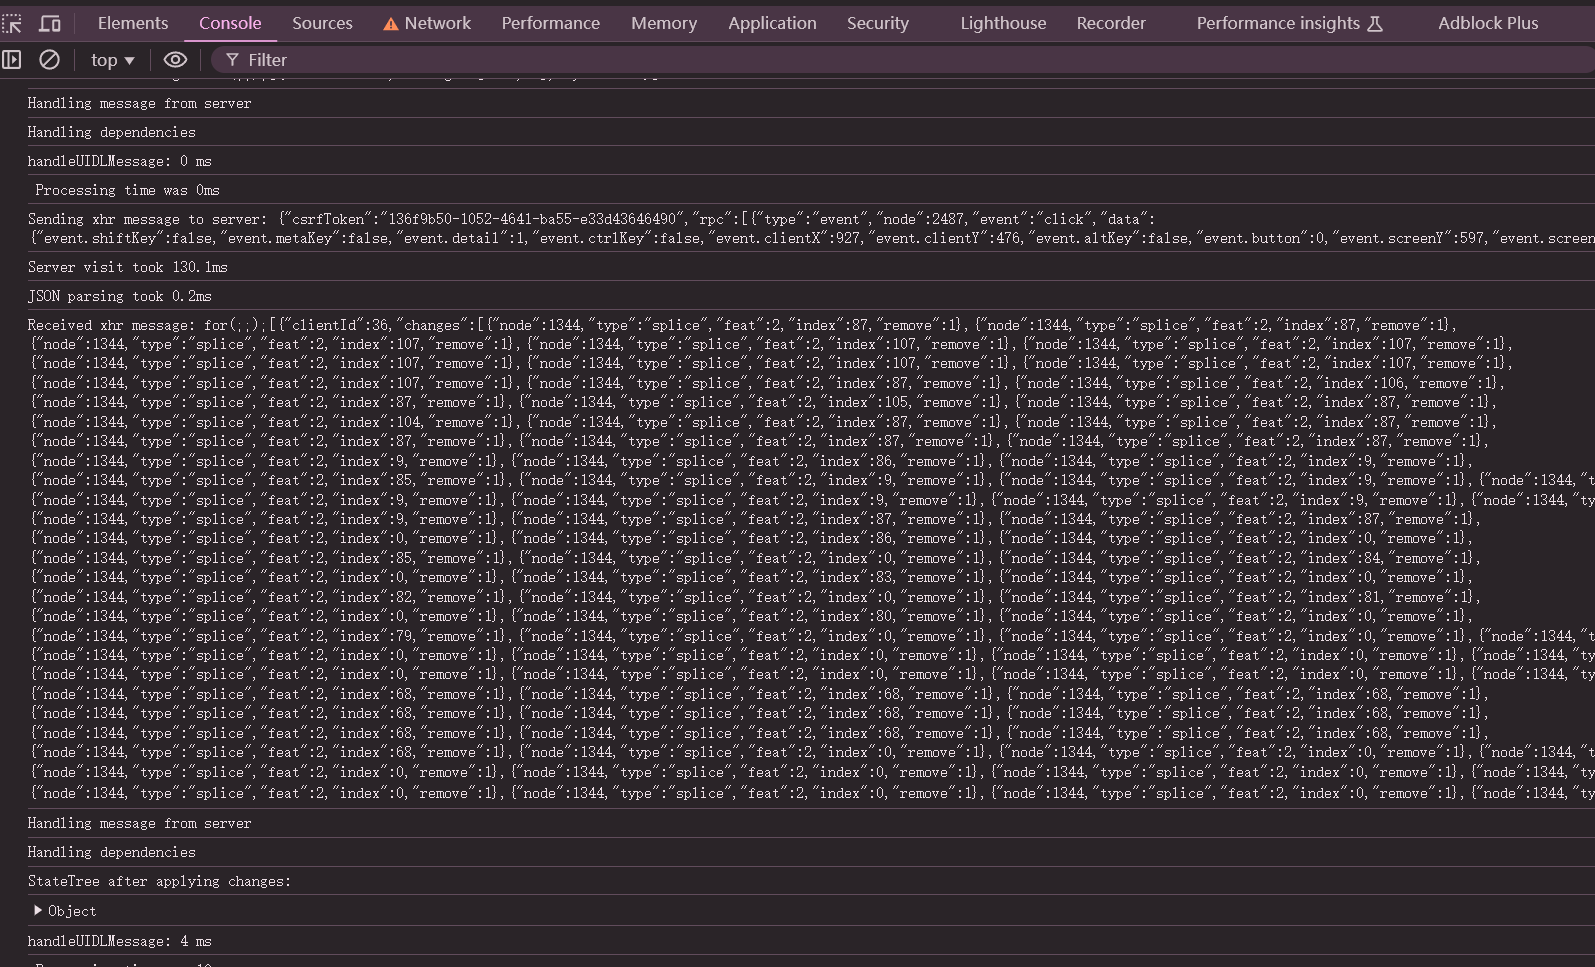The width and height of the screenshot is (1595, 967).
Task: Click the warning icon on the Network tab
Action: (x=391, y=24)
